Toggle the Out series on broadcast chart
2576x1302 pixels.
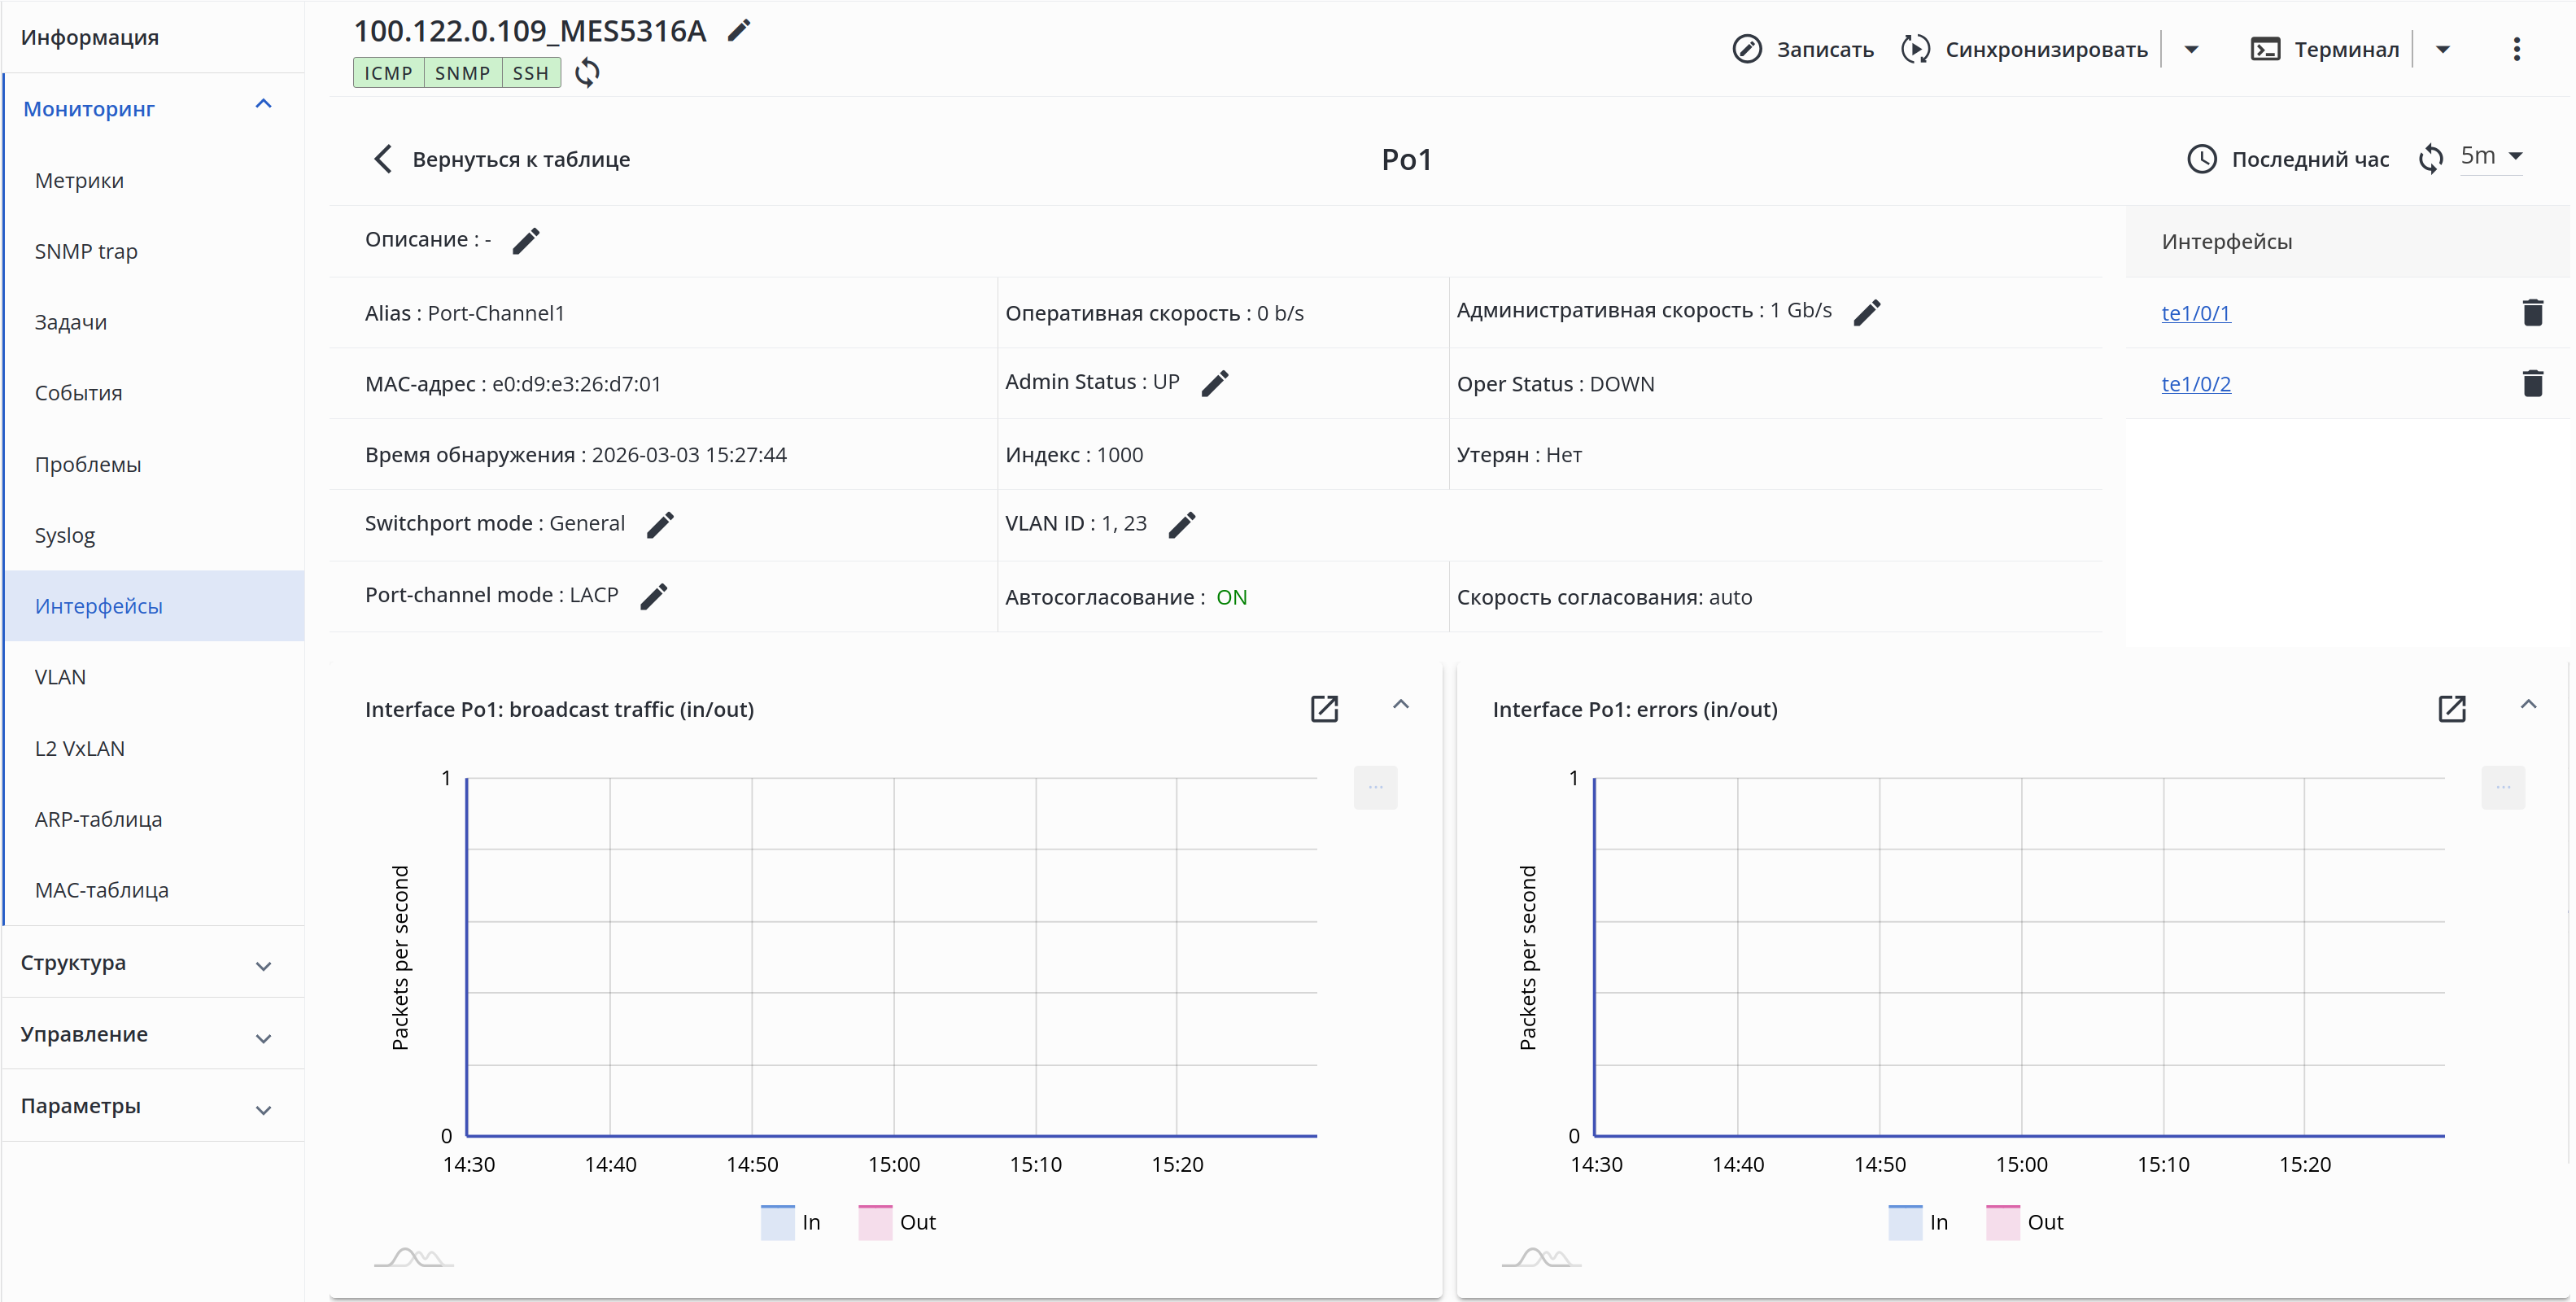pyautogui.click(x=897, y=1221)
